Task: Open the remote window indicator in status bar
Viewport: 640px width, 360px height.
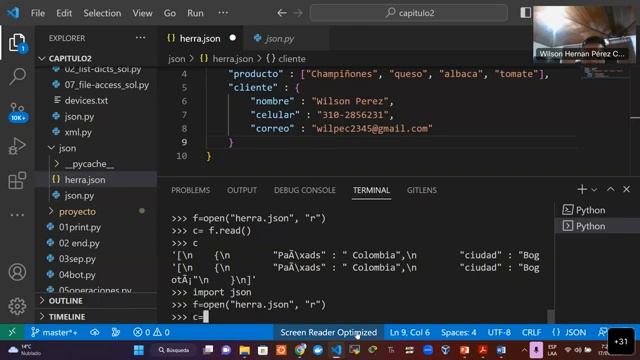Action: [12, 332]
